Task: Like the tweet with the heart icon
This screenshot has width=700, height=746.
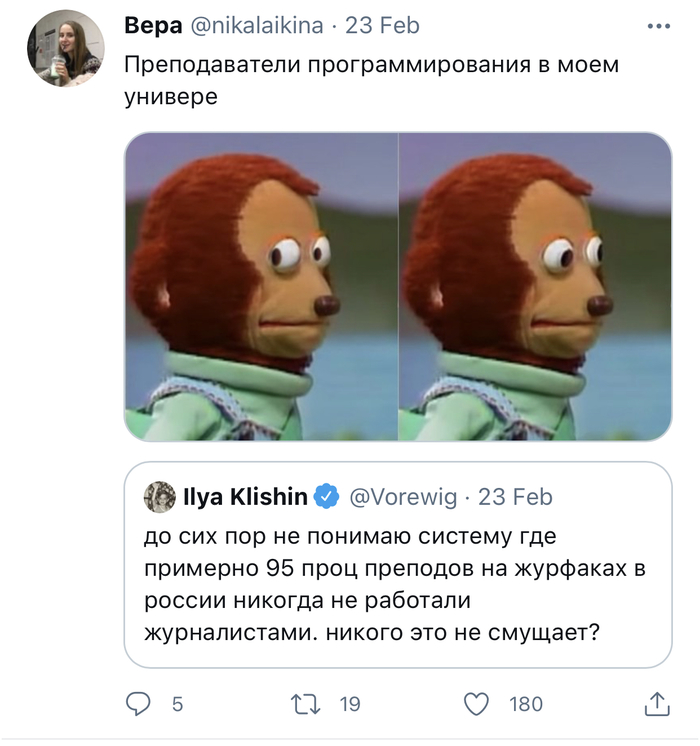Action: coord(477,705)
